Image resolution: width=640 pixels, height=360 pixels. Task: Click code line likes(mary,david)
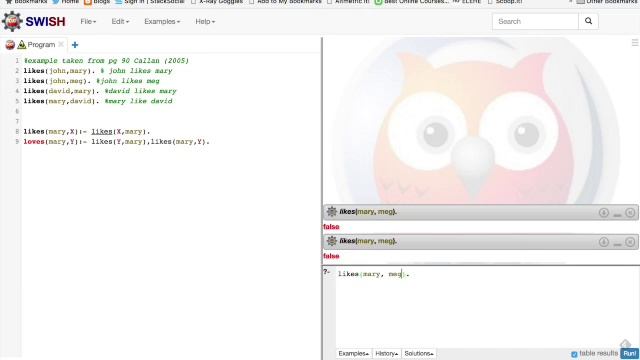tap(98, 101)
